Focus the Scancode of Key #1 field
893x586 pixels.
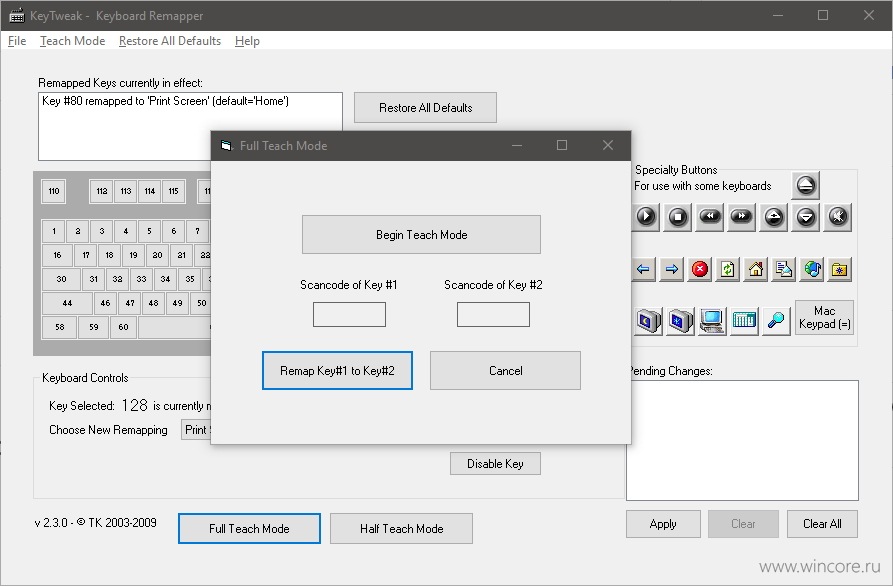coord(349,314)
